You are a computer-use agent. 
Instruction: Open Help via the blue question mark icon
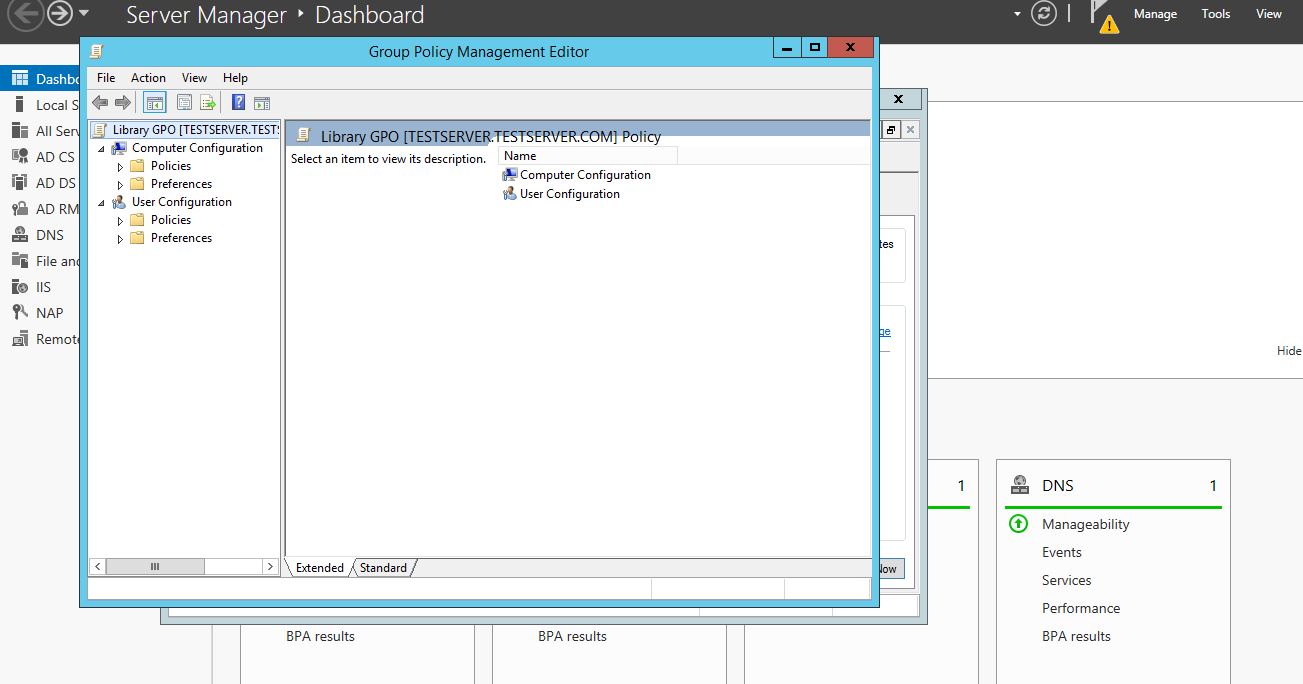(239, 102)
